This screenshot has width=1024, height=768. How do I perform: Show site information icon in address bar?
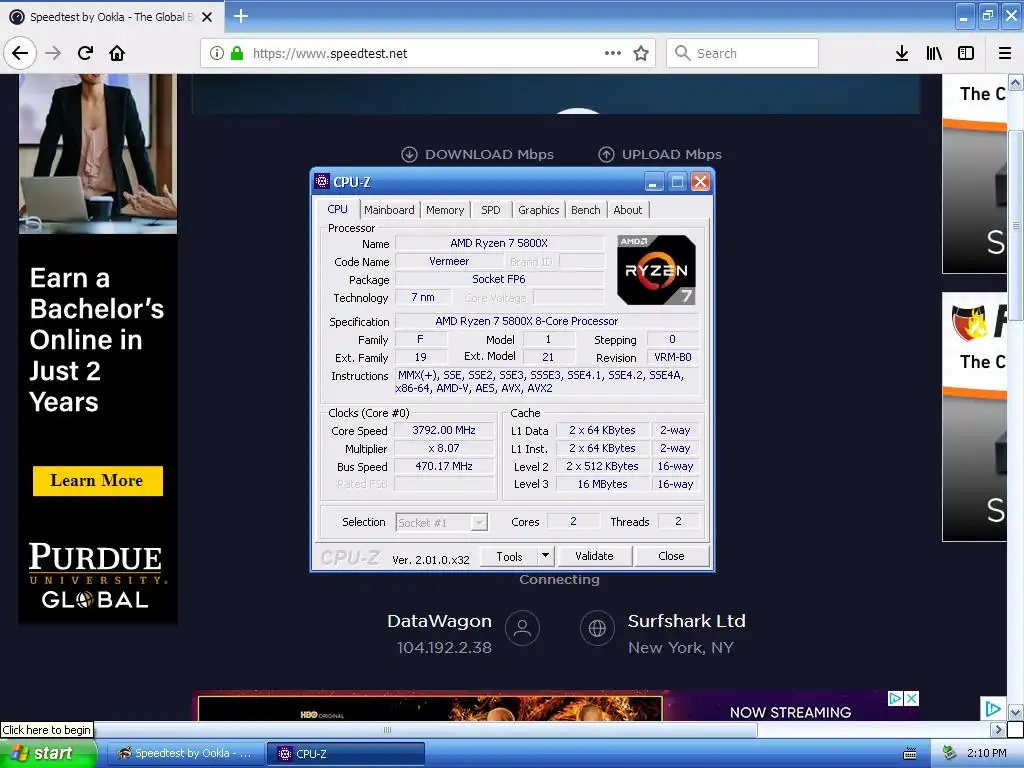(217, 53)
